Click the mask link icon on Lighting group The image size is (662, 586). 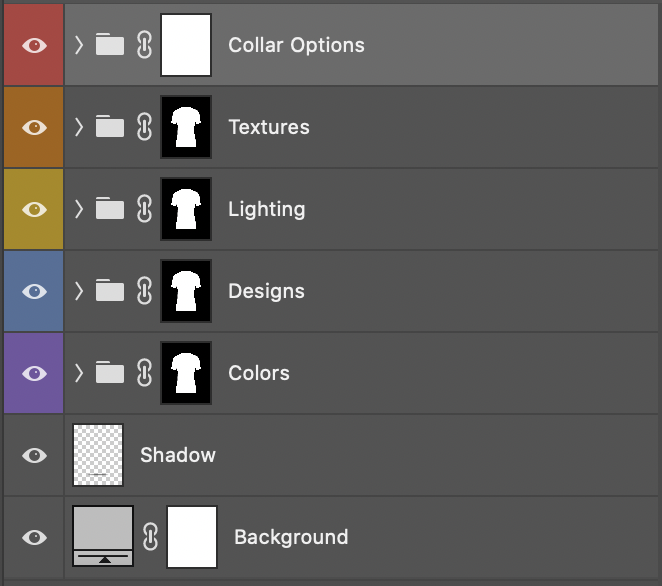(x=144, y=209)
